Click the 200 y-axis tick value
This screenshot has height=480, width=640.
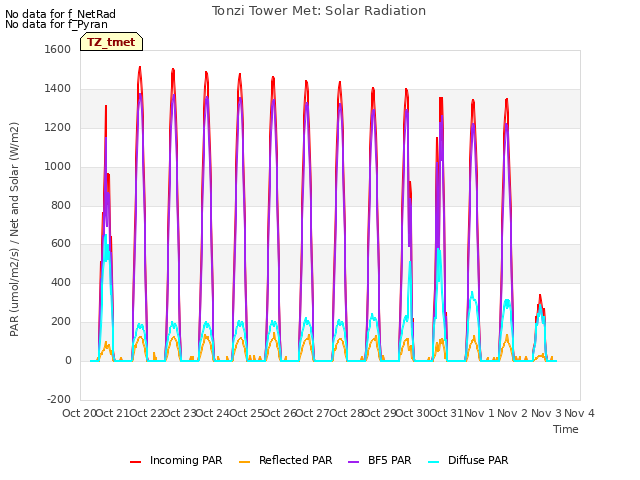coord(61,322)
